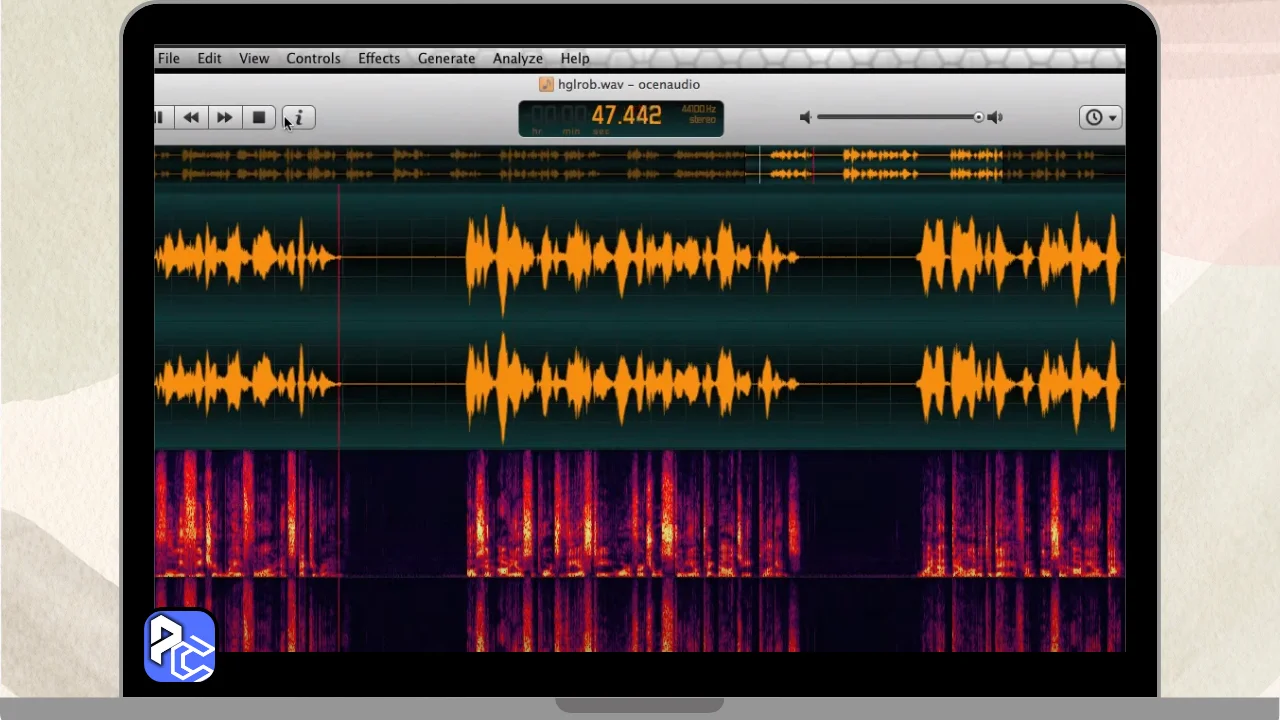The height and width of the screenshot is (720, 1280).
Task: Open the clock history dropdown
Action: pyautogui.click(x=1100, y=118)
